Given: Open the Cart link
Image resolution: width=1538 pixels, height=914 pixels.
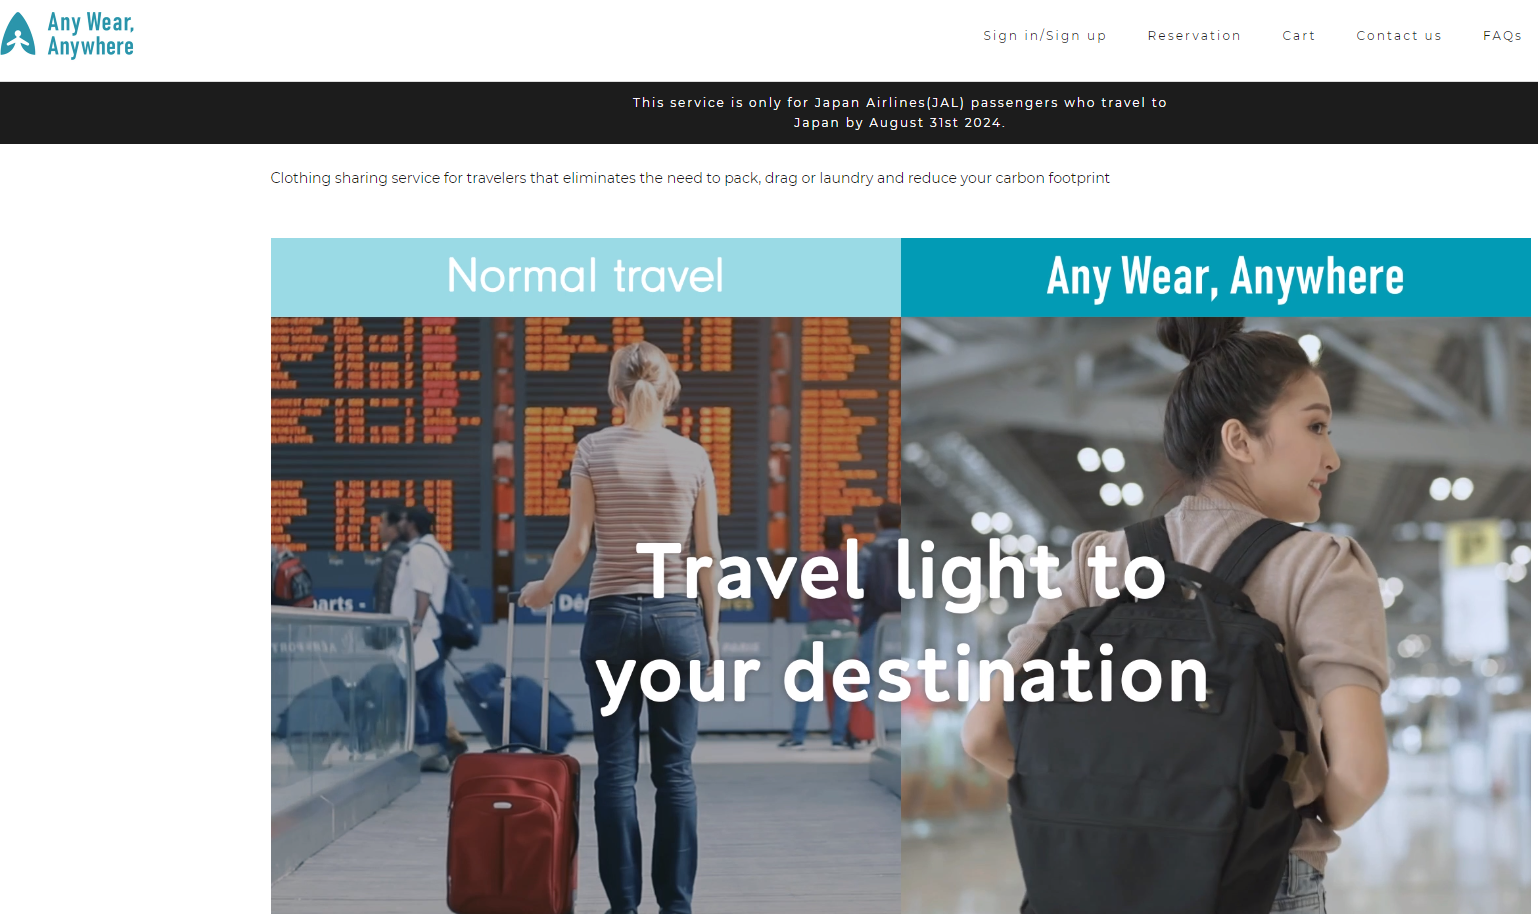Looking at the screenshot, I should 1299,35.
